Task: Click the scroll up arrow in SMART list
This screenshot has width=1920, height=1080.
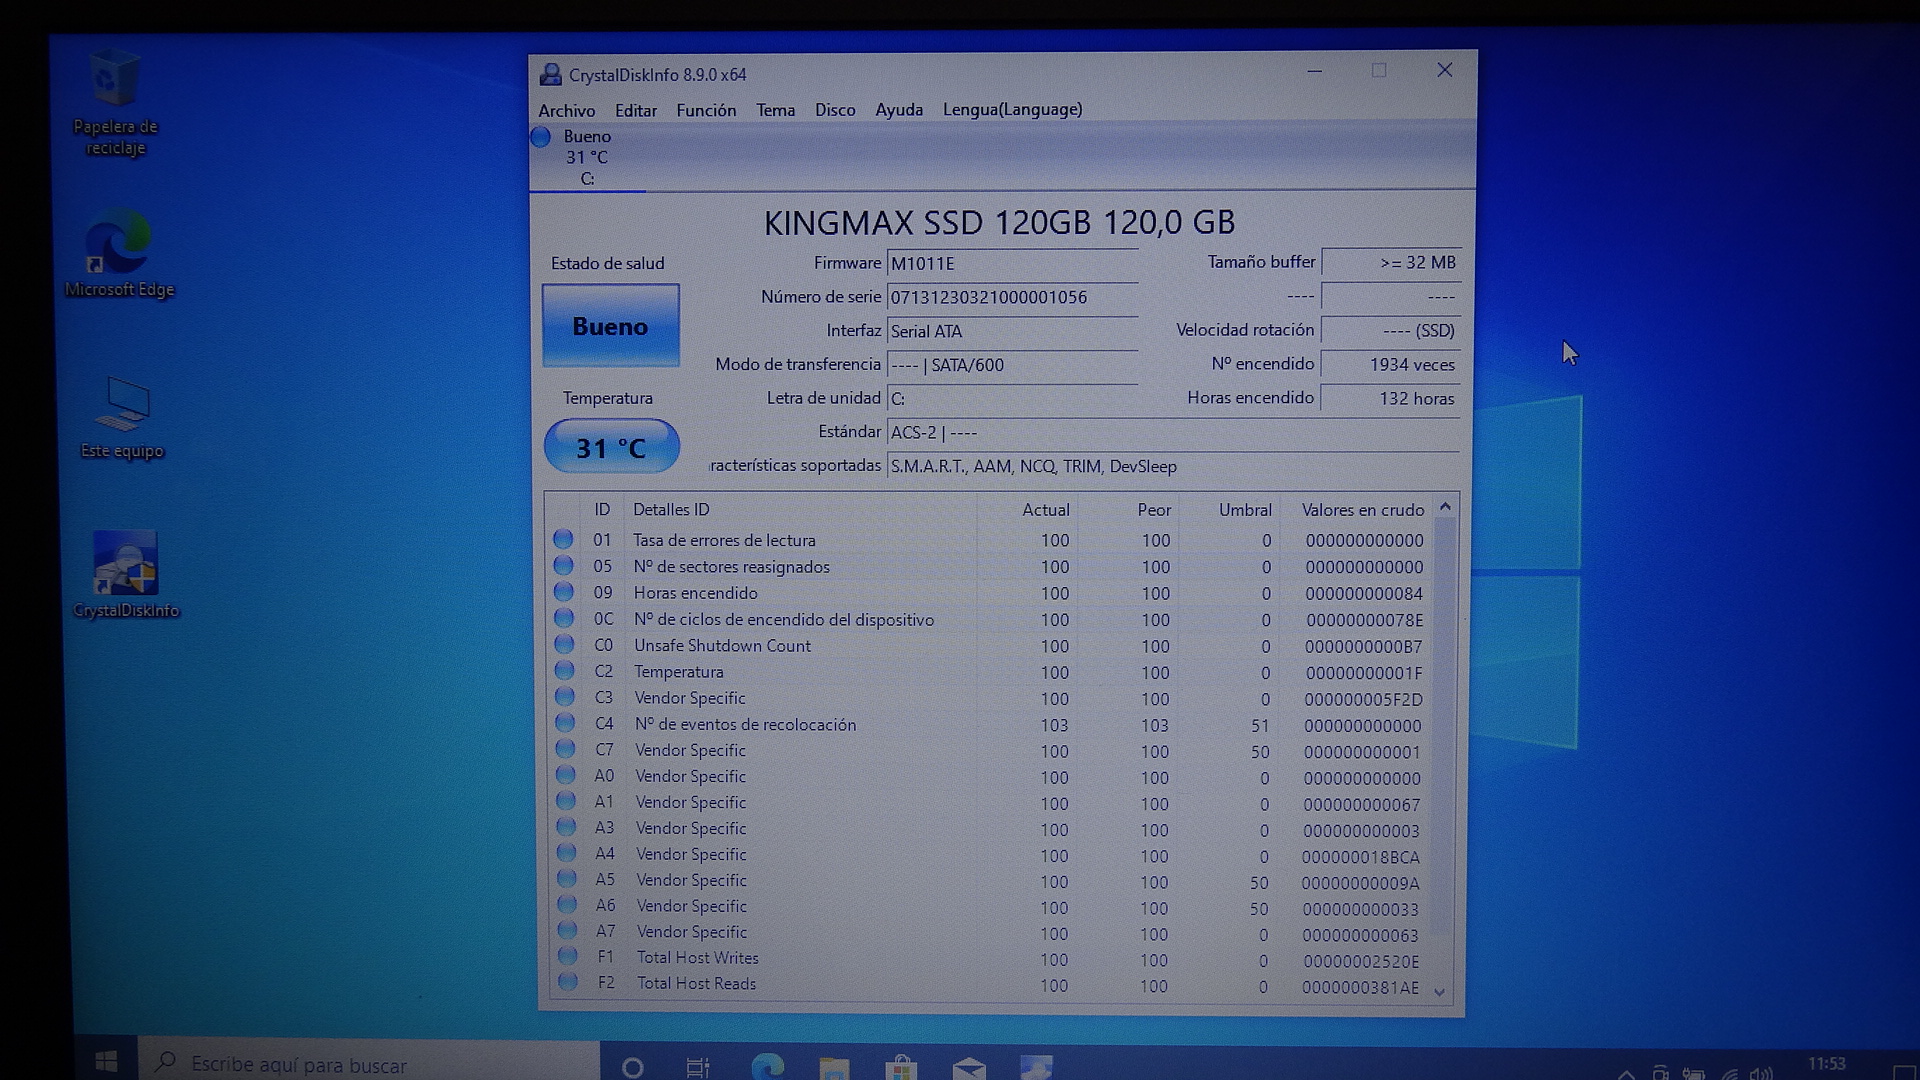Action: click(x=1444, y=508)
